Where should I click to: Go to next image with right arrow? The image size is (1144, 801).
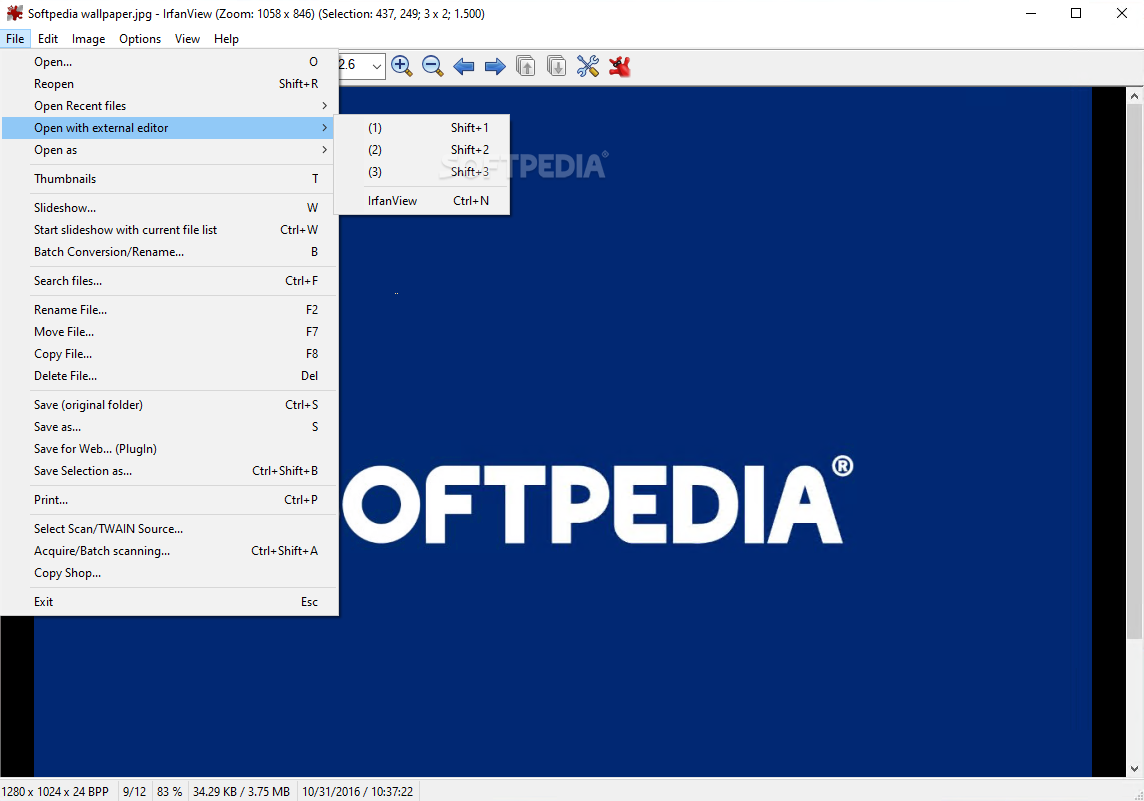tap(495, 66)
